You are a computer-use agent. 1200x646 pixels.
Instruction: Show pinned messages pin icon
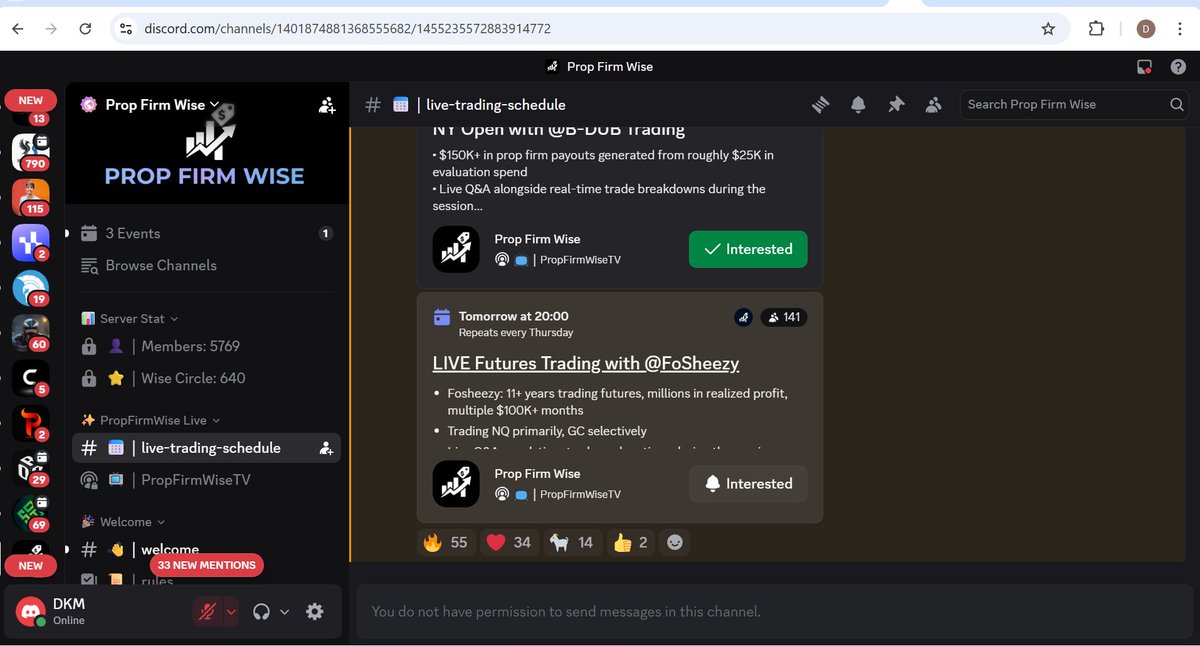coord(896,104)
